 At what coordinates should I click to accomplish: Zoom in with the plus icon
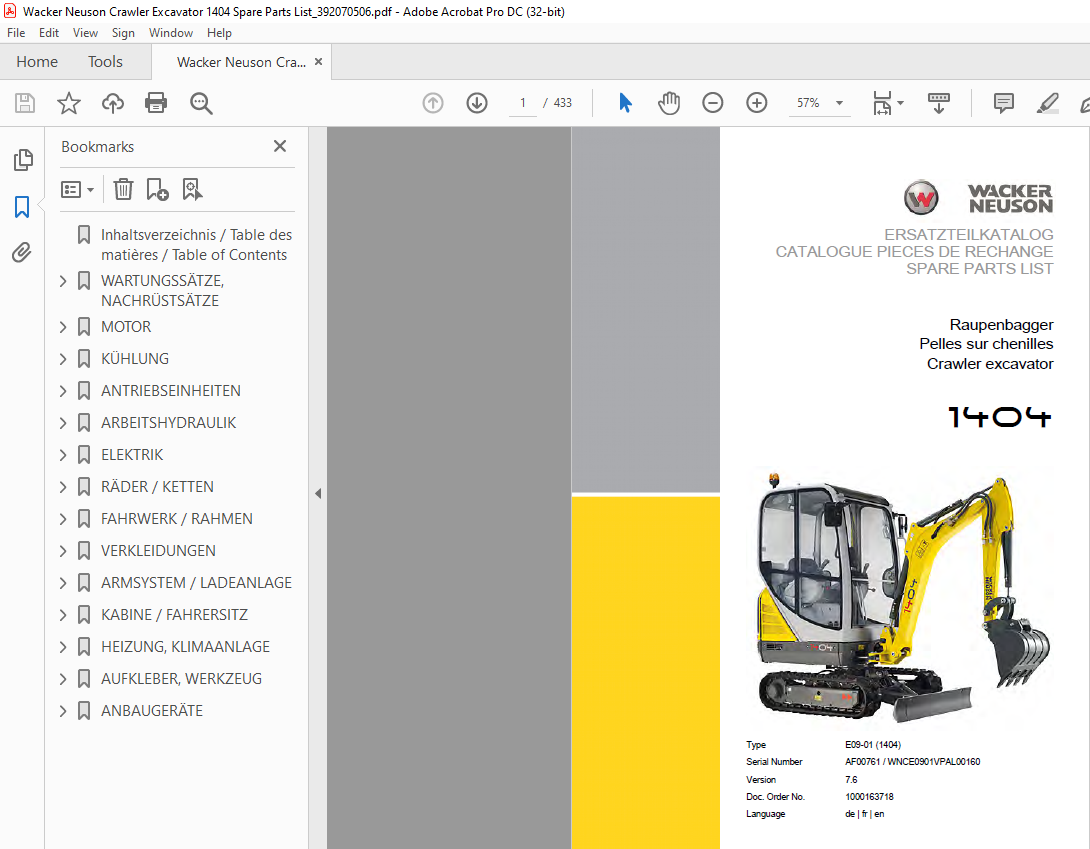point(756,103)
